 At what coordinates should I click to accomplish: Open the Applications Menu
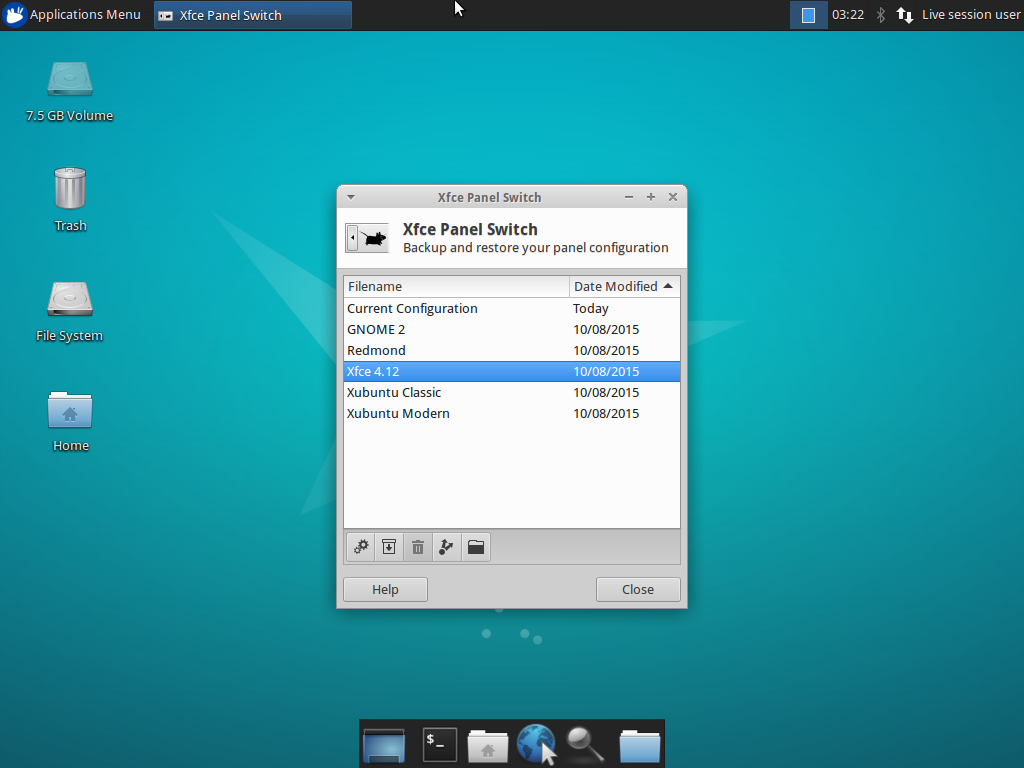(73, 14)
